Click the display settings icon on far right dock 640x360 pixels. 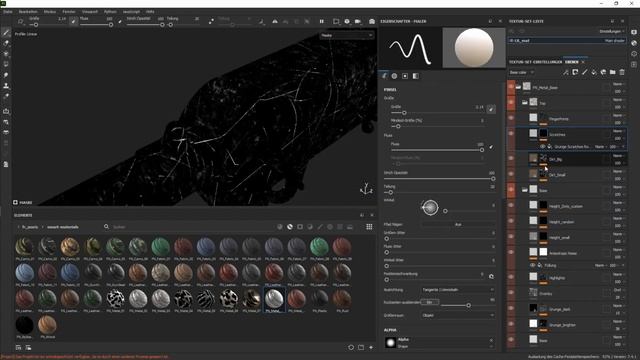click(x=634, y=32)
